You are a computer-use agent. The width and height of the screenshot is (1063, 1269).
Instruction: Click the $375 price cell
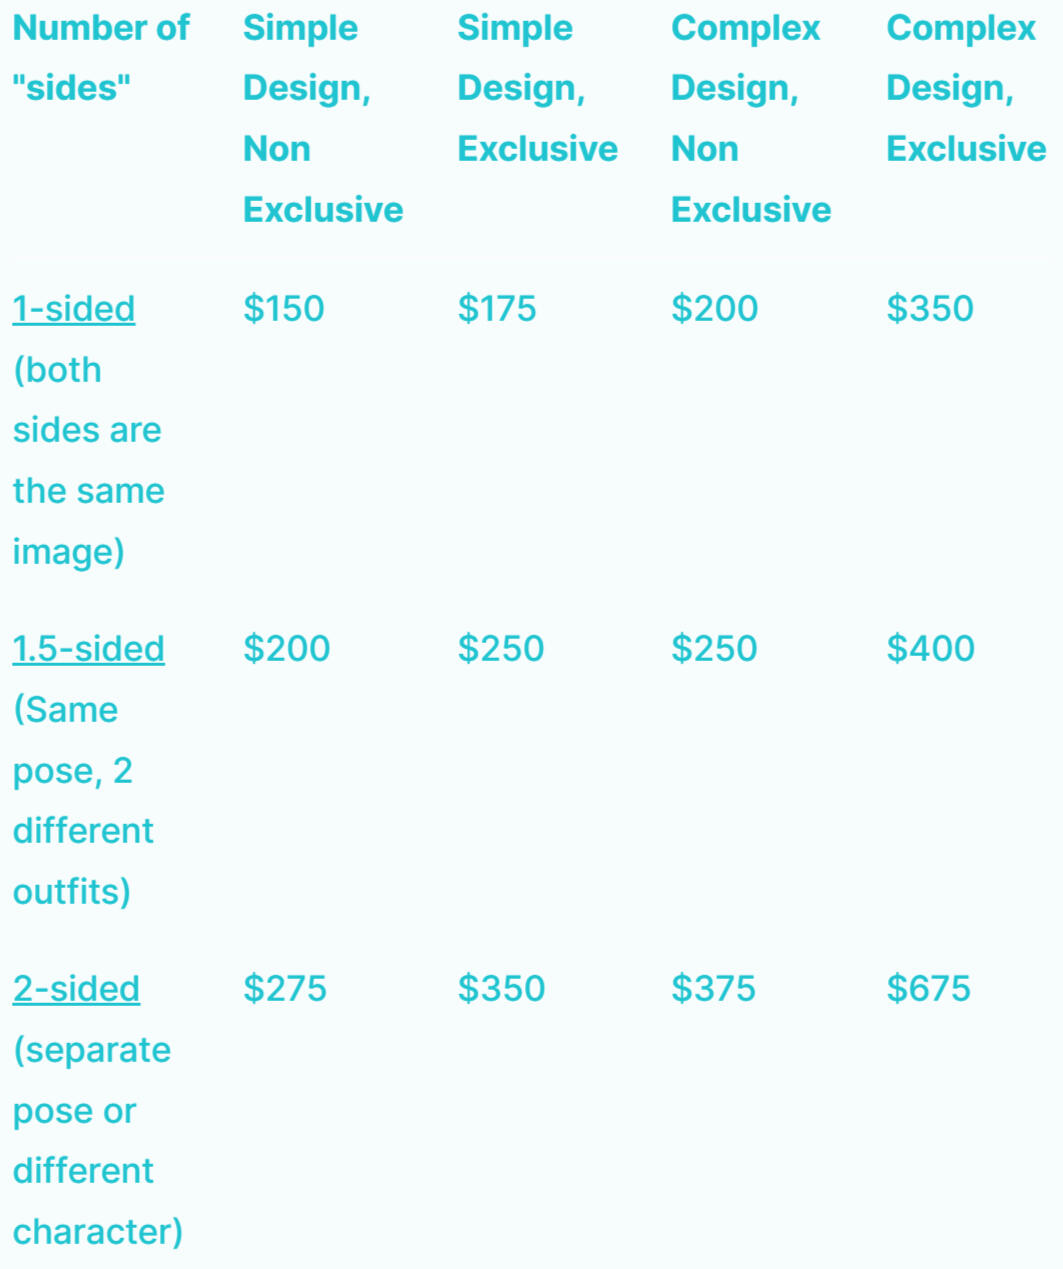713,989
